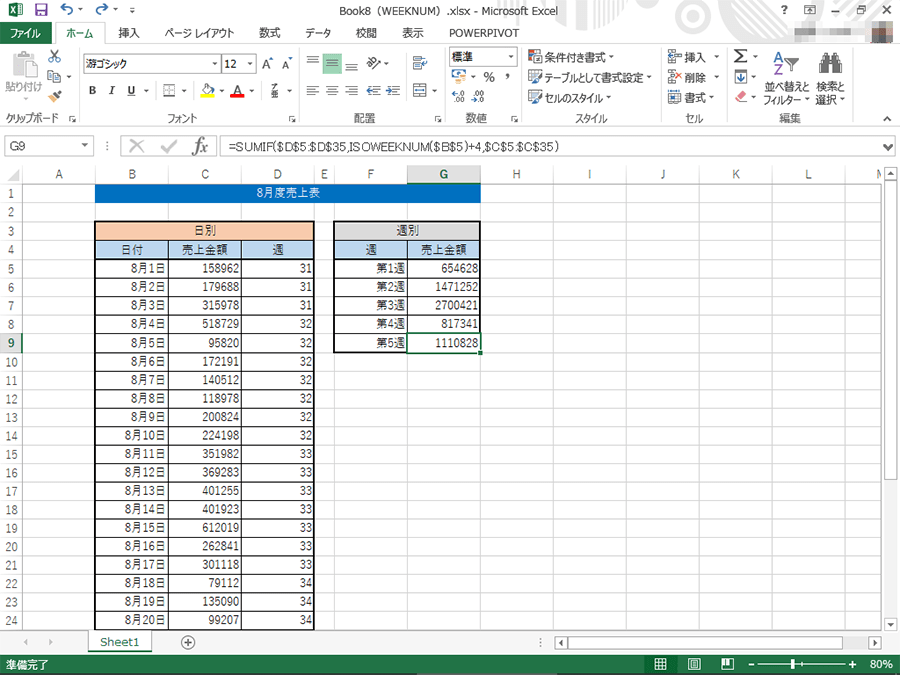Open the font size dropdown
Screen dimensions: 900x675
pos(250,64)
